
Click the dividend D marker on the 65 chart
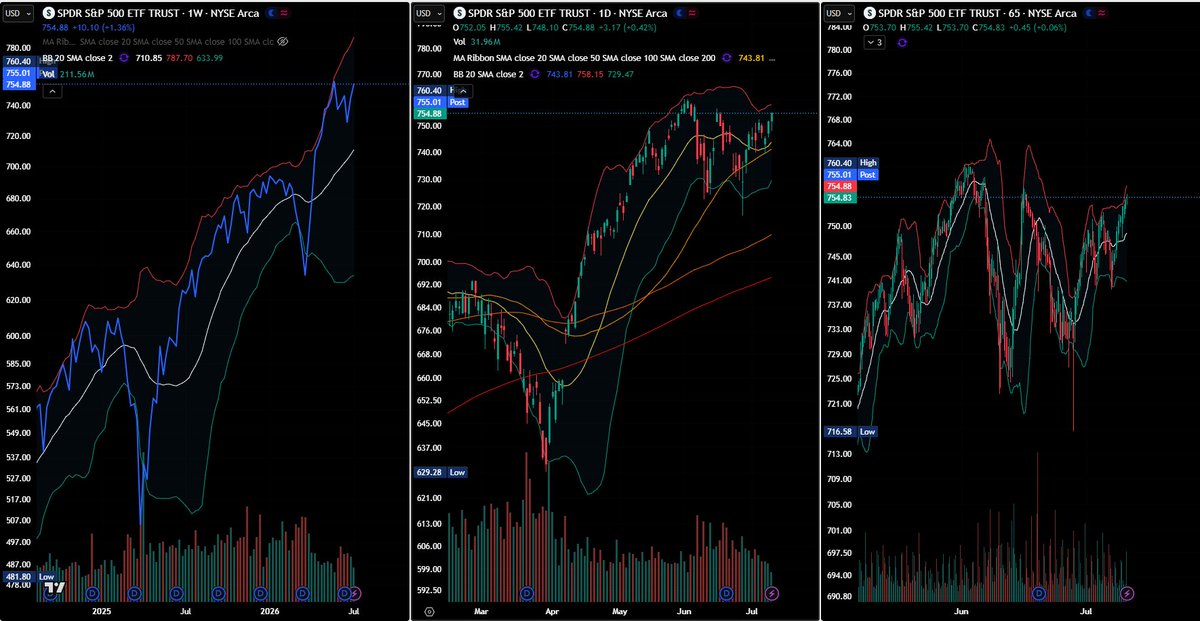[x=1039, y=594]
